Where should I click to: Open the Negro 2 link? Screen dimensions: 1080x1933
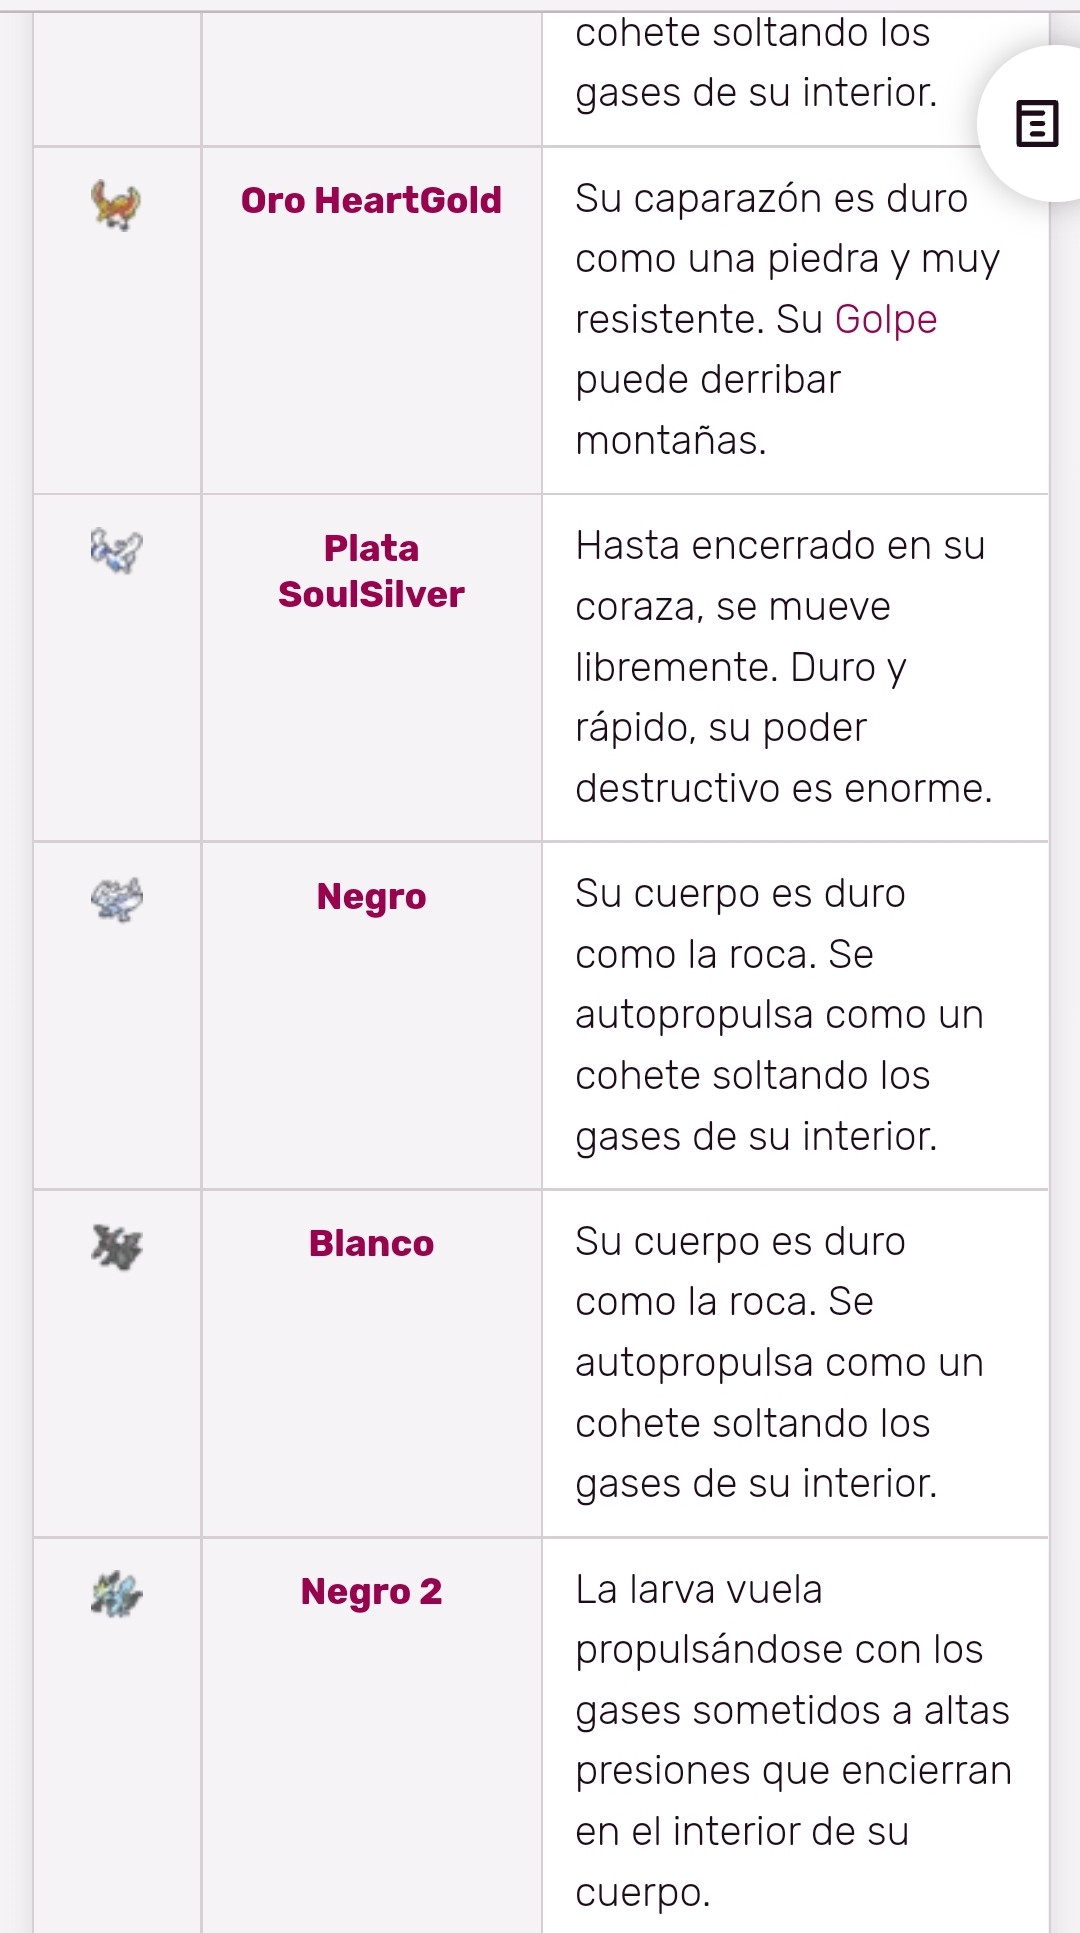click(x=371, y=1591)
